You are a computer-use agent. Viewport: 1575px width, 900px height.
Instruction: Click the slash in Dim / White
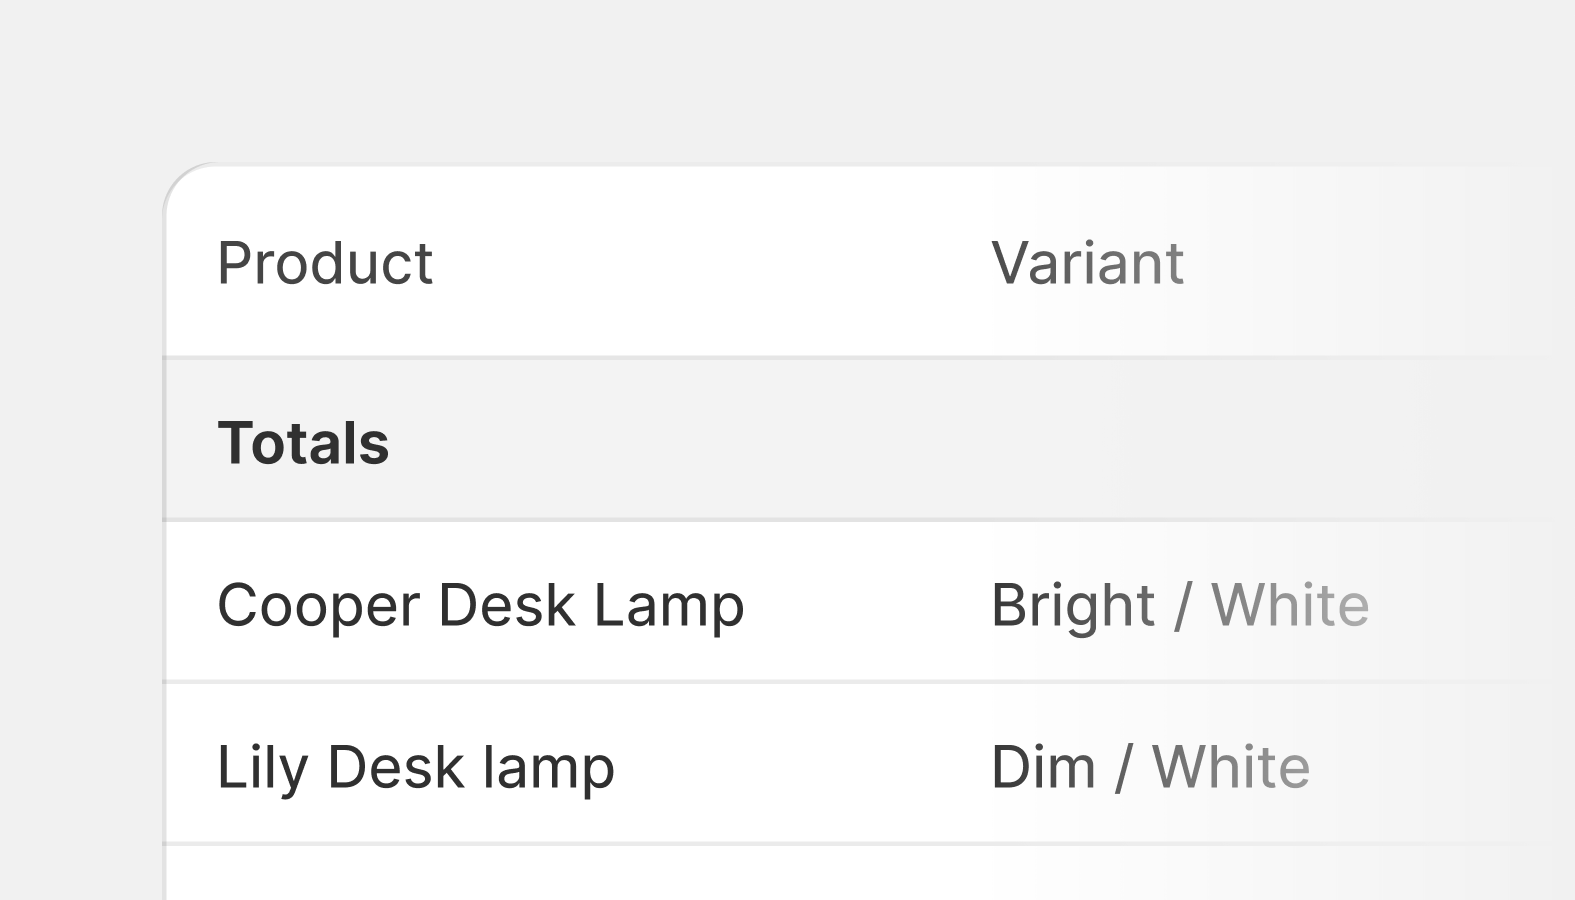1124,768
